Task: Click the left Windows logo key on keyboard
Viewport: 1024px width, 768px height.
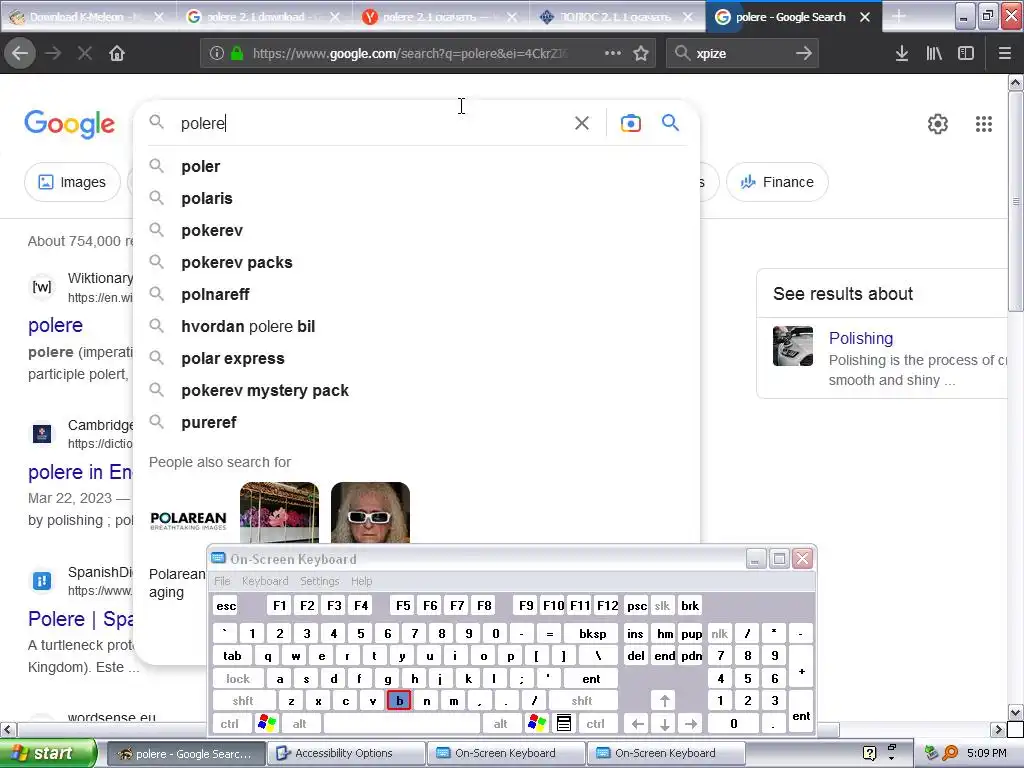Action: 267,723
